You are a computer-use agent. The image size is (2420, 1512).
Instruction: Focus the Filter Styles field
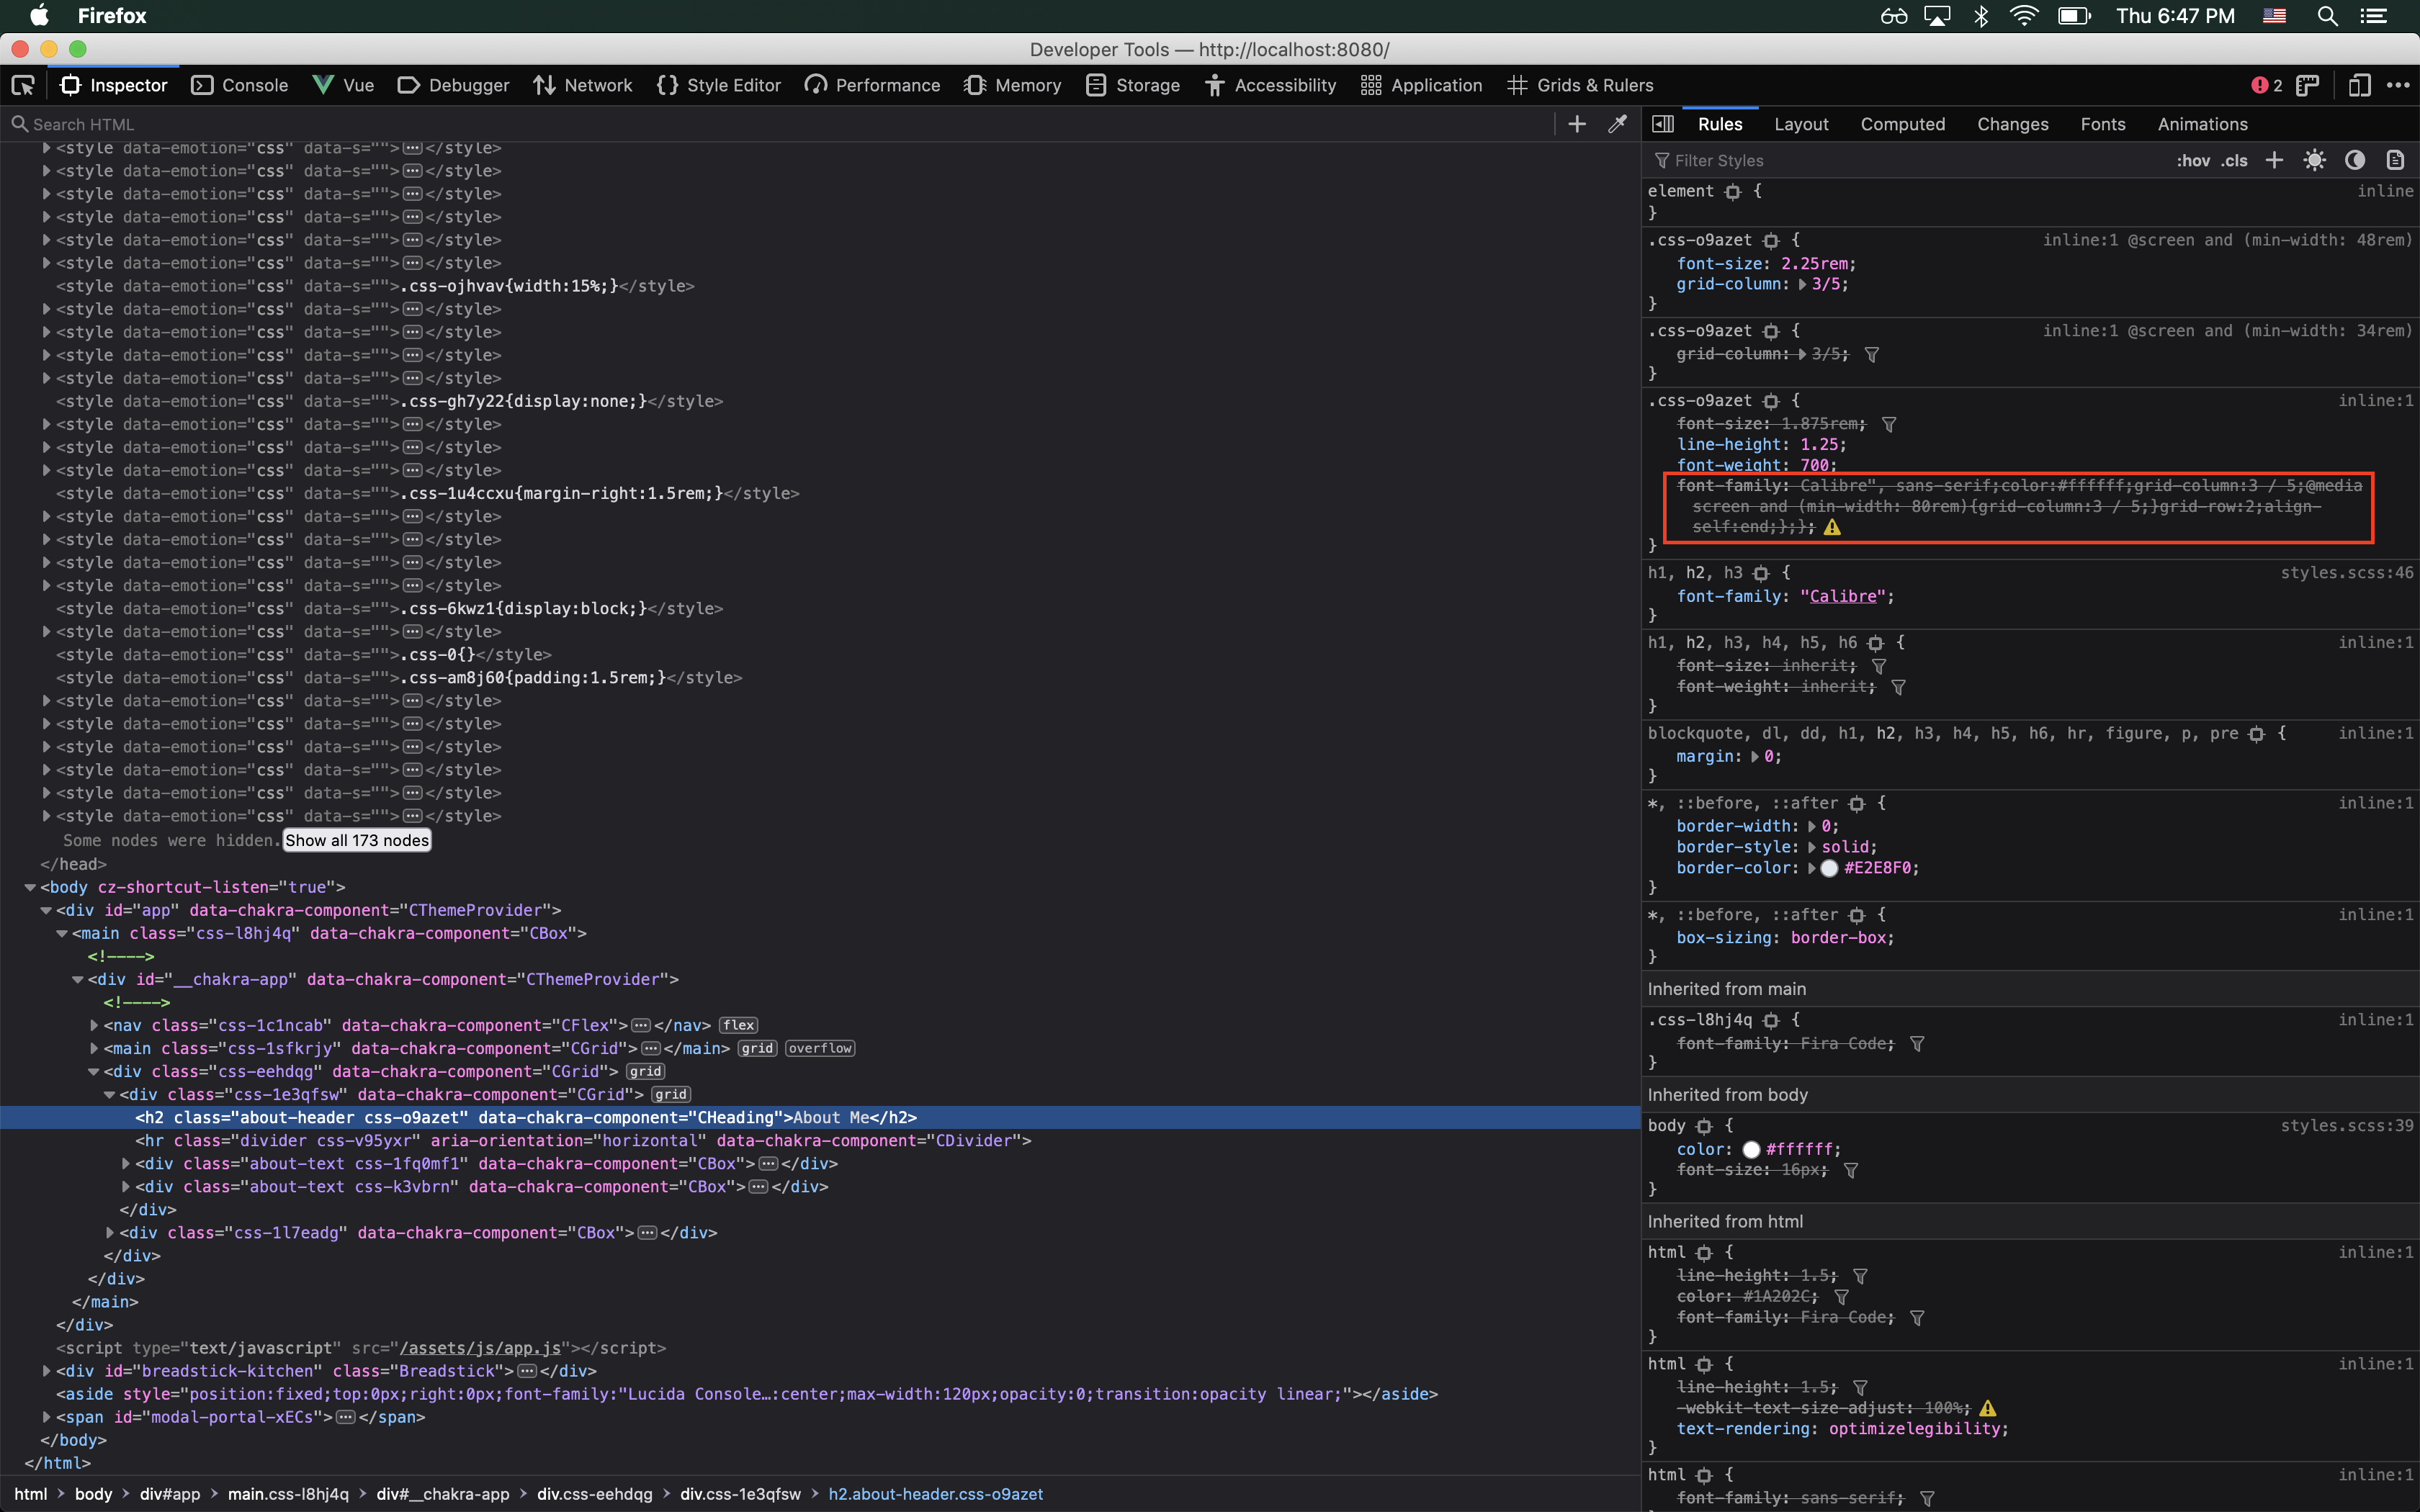point(1905,161)
